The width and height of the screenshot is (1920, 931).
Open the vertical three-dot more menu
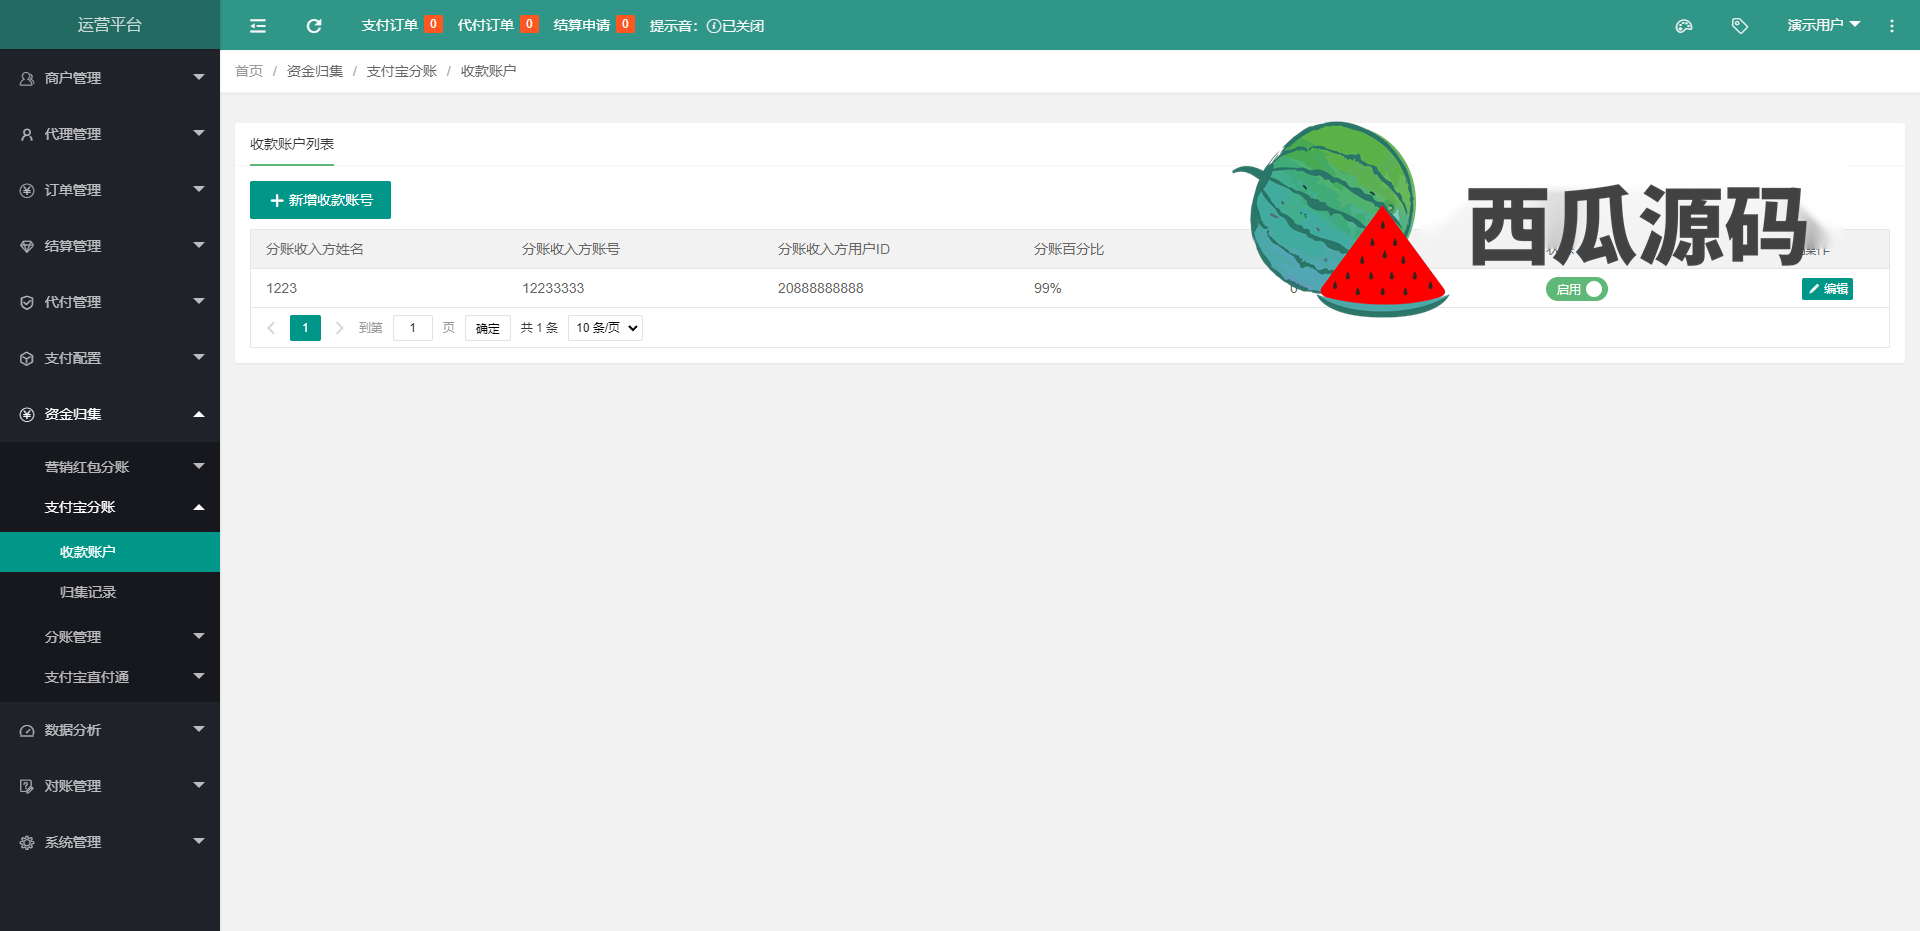pyautogui.click(x=1892, y=26)
